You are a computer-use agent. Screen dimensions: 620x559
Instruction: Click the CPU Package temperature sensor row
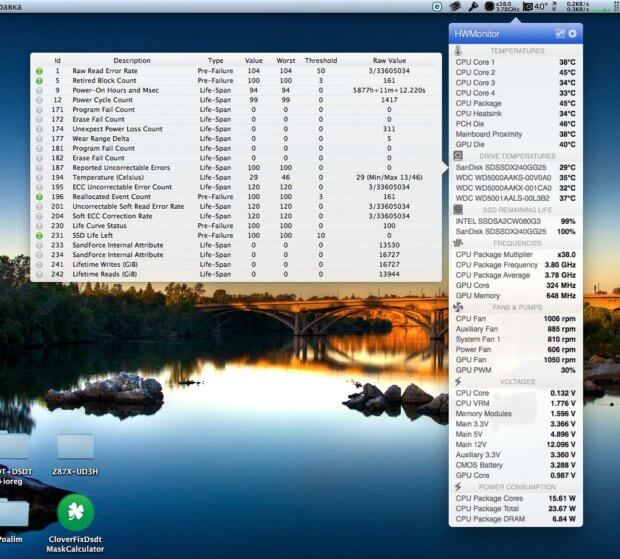click(x=514, y=103)
